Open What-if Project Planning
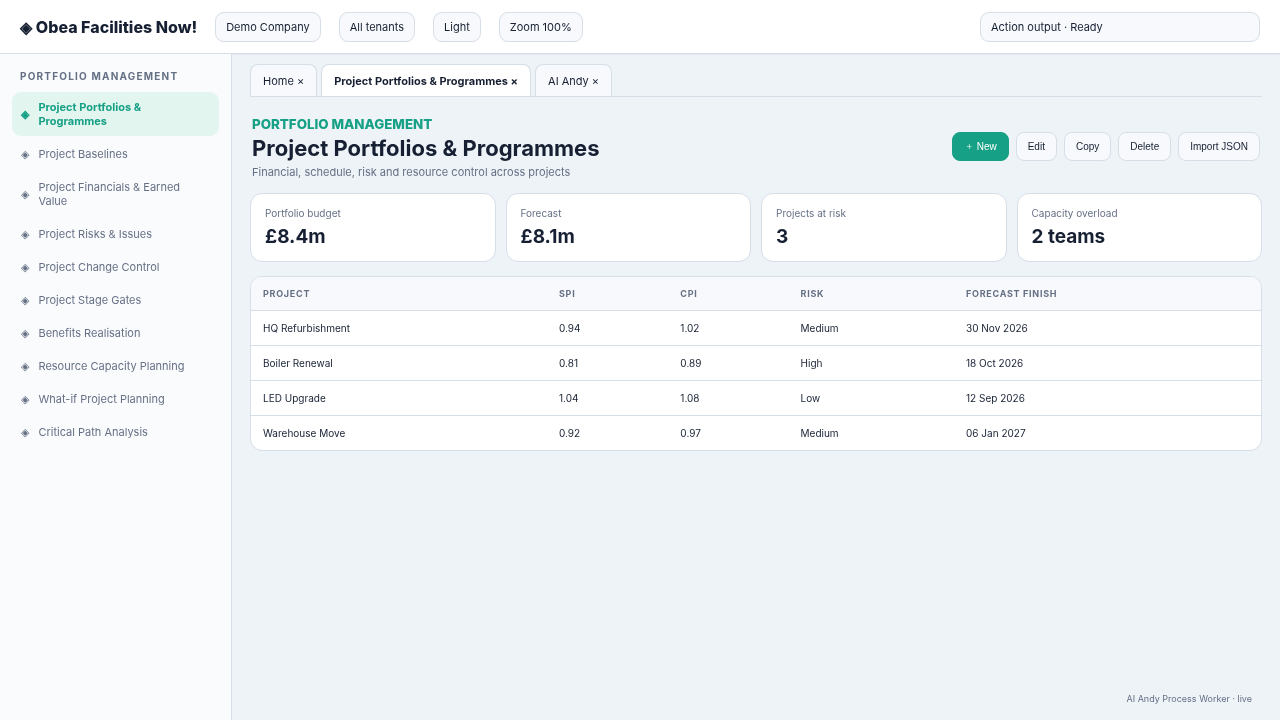The width and height of the screenshot is (1280, 720). tap(115, 399)
